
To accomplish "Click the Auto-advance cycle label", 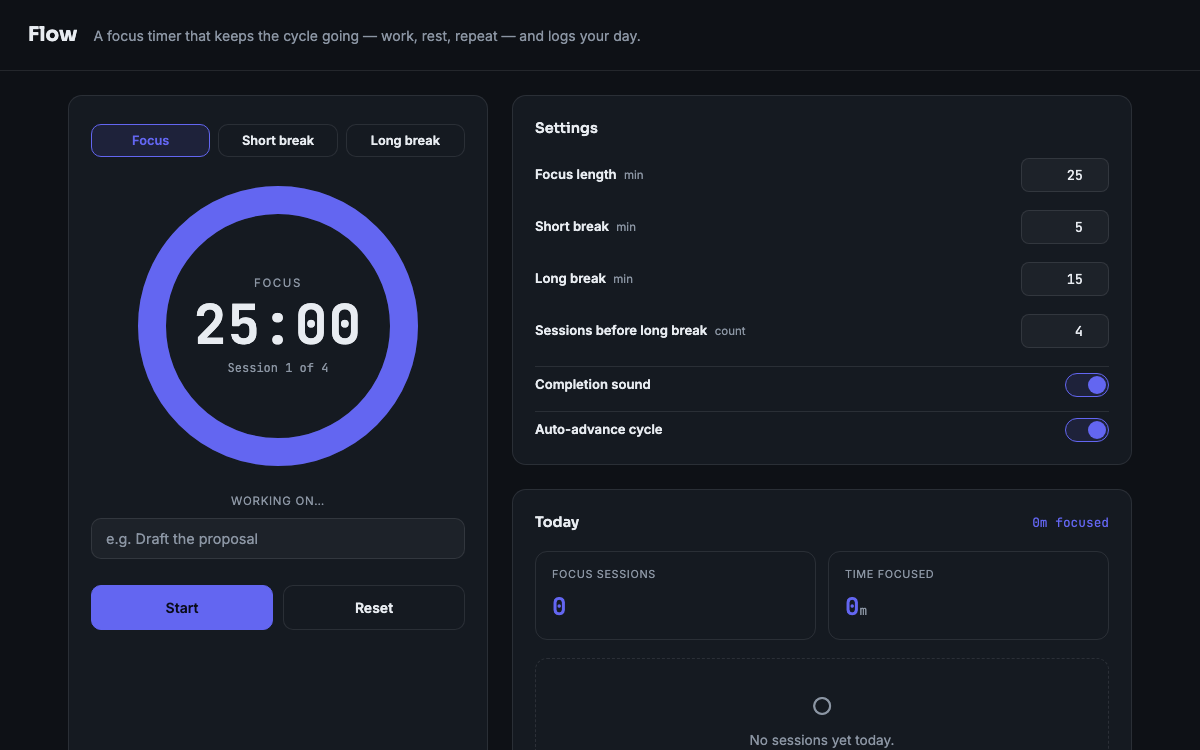I will (599, 430).
